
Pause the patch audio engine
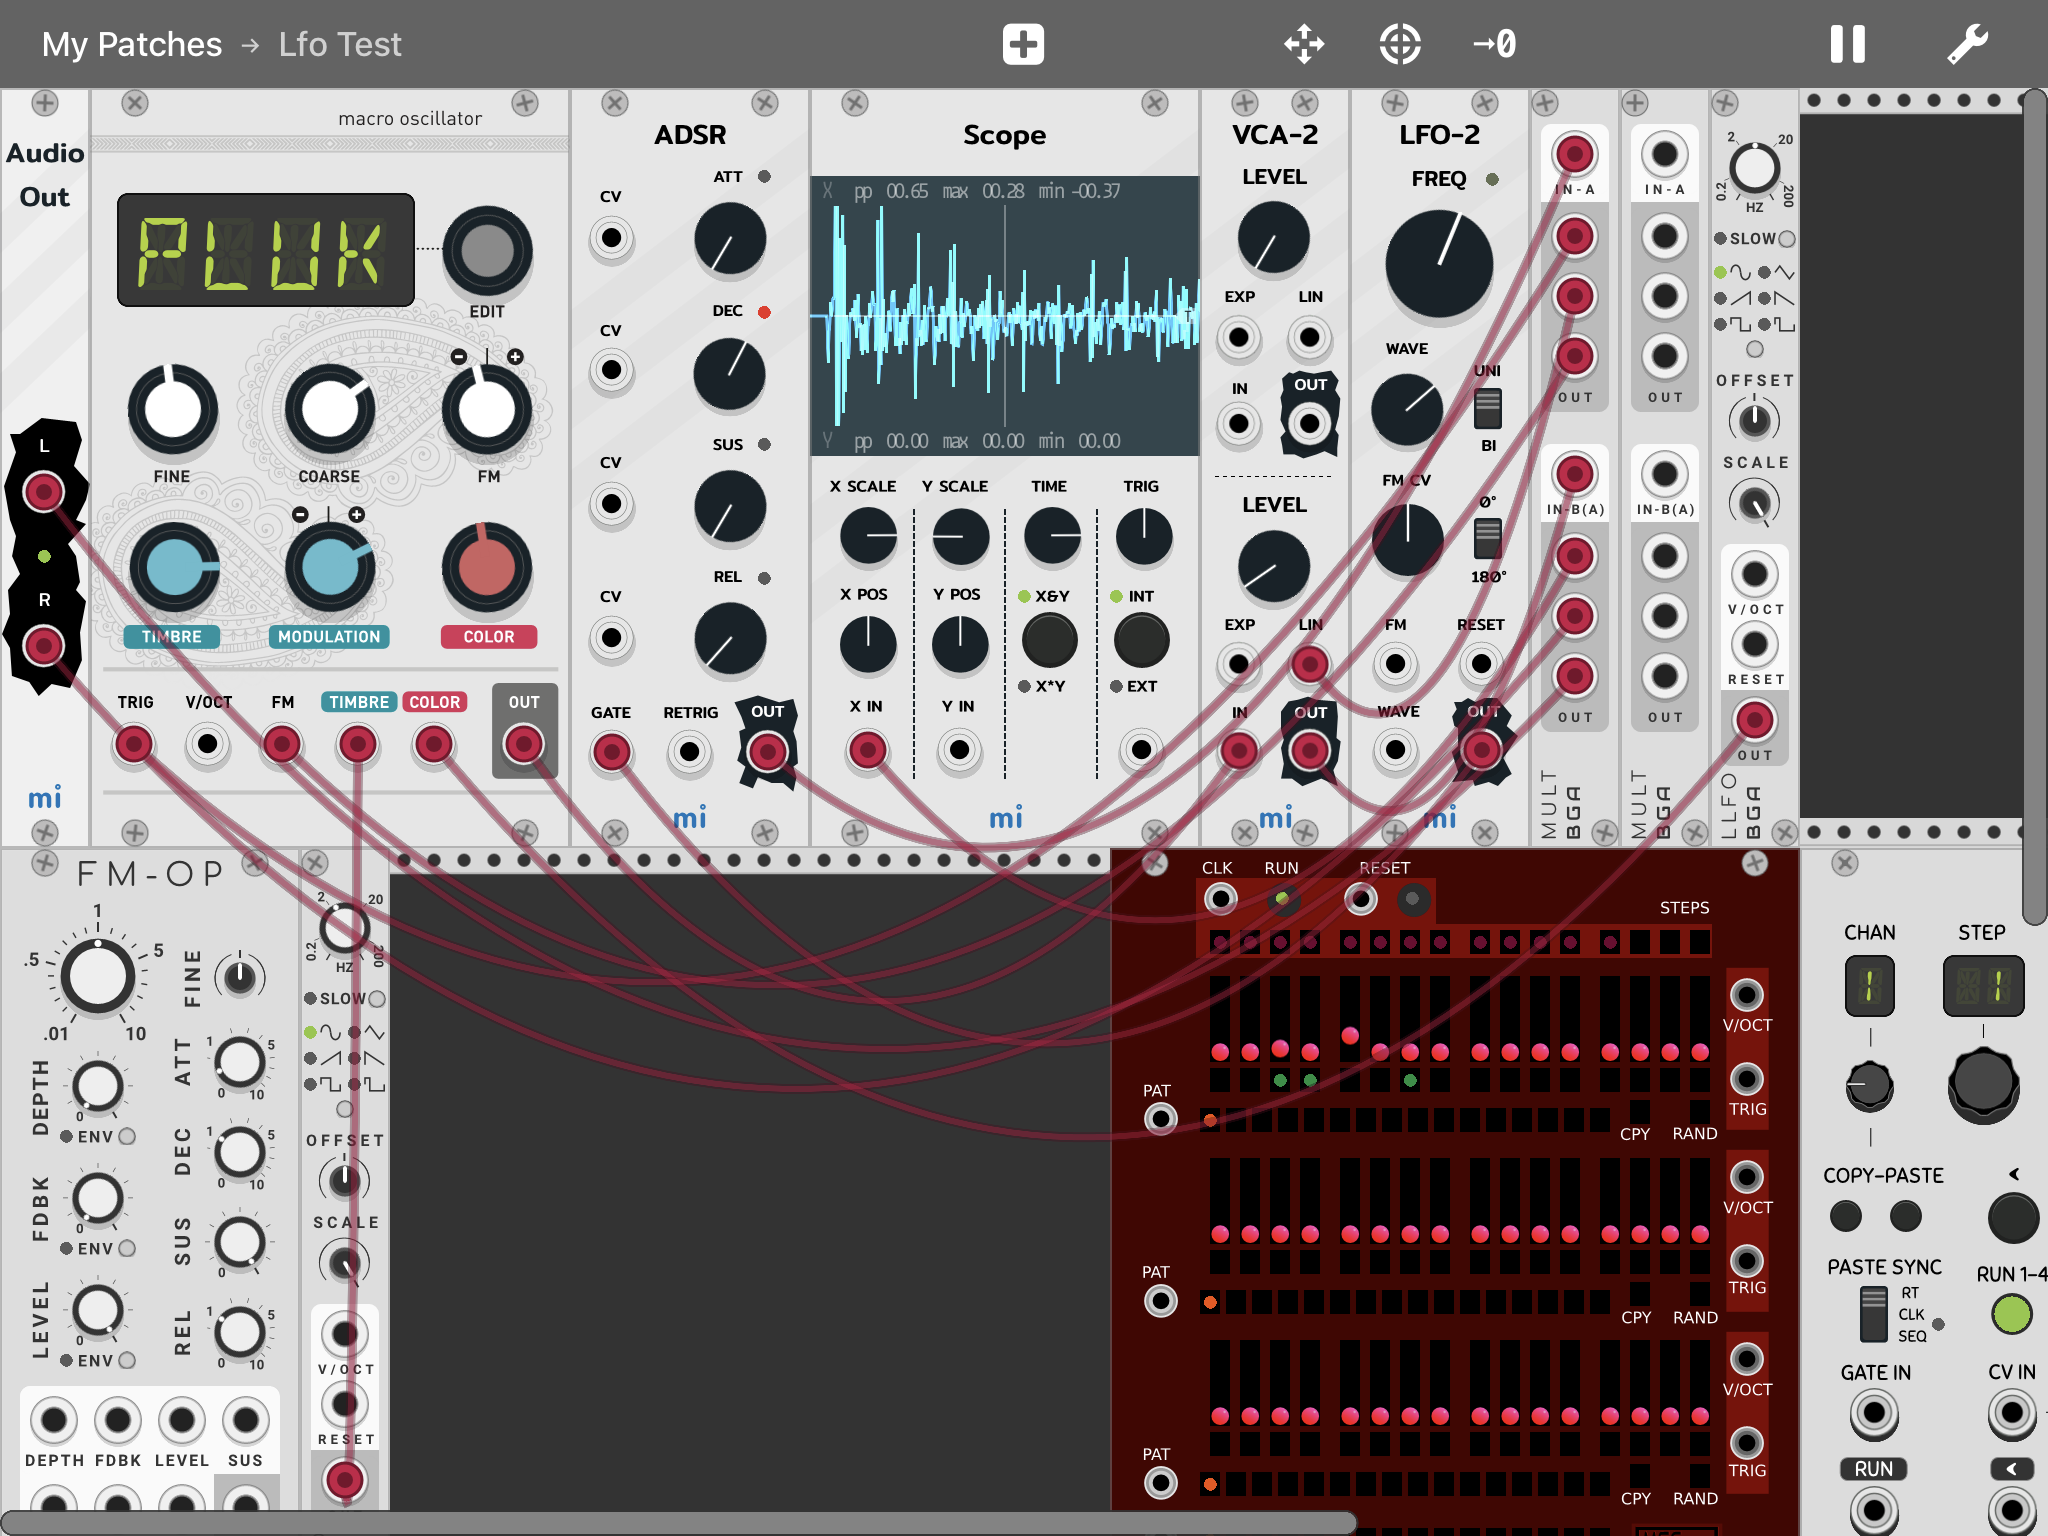(1847, 45)
